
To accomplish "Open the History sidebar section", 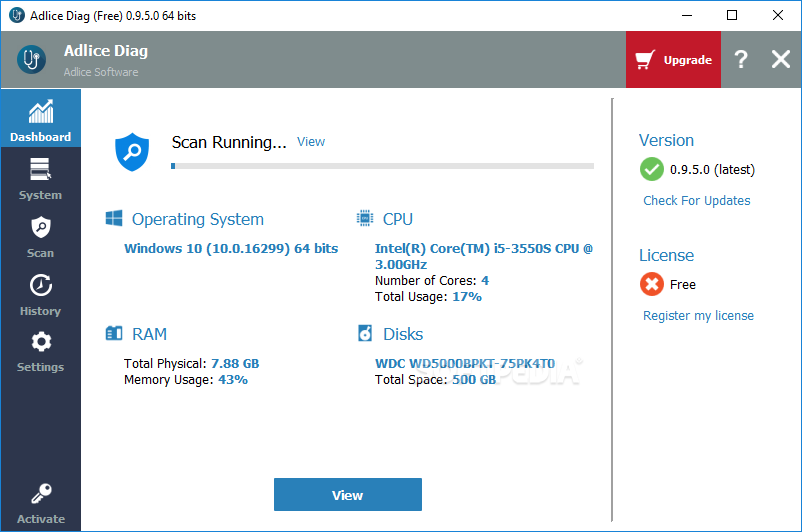I will pyautogui.click(x=40, y=295).
